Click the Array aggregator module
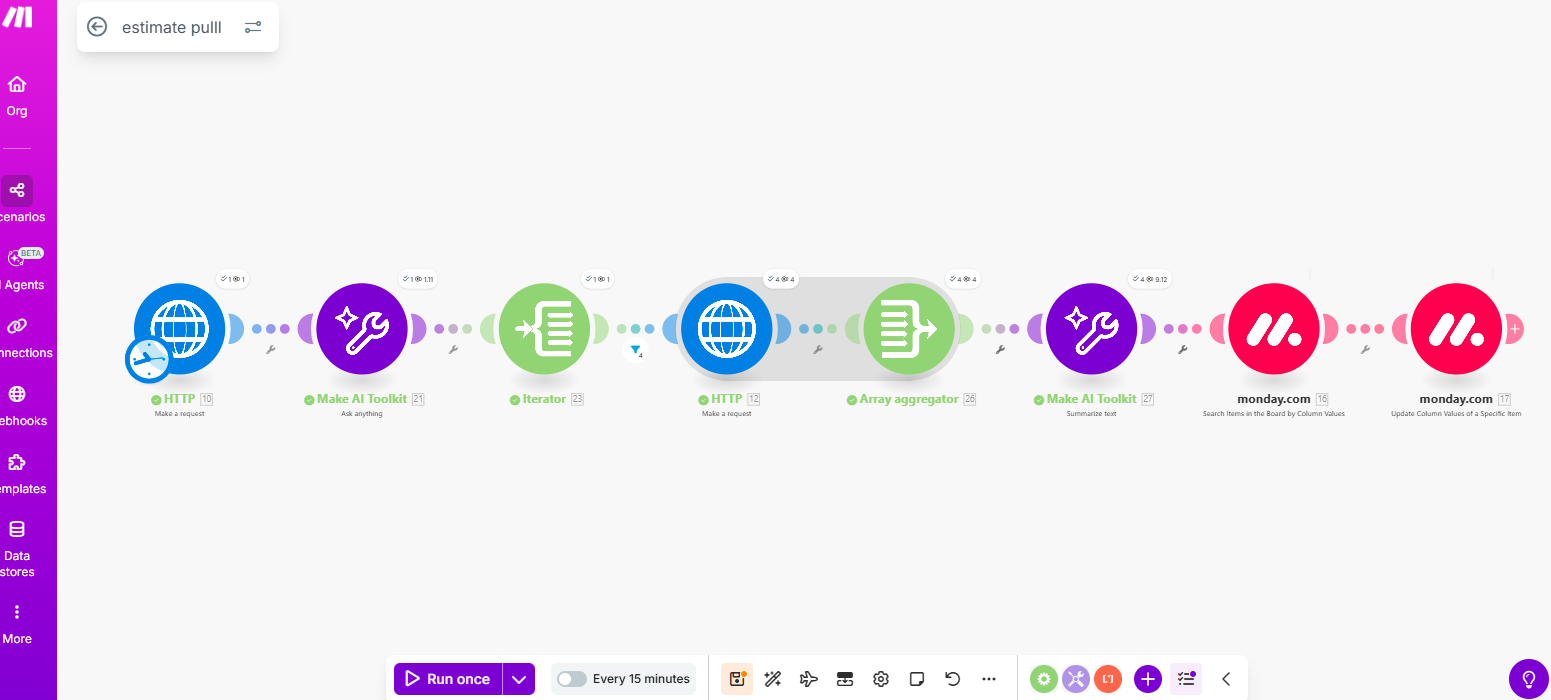1551x700 pixels. click(908, 329)
